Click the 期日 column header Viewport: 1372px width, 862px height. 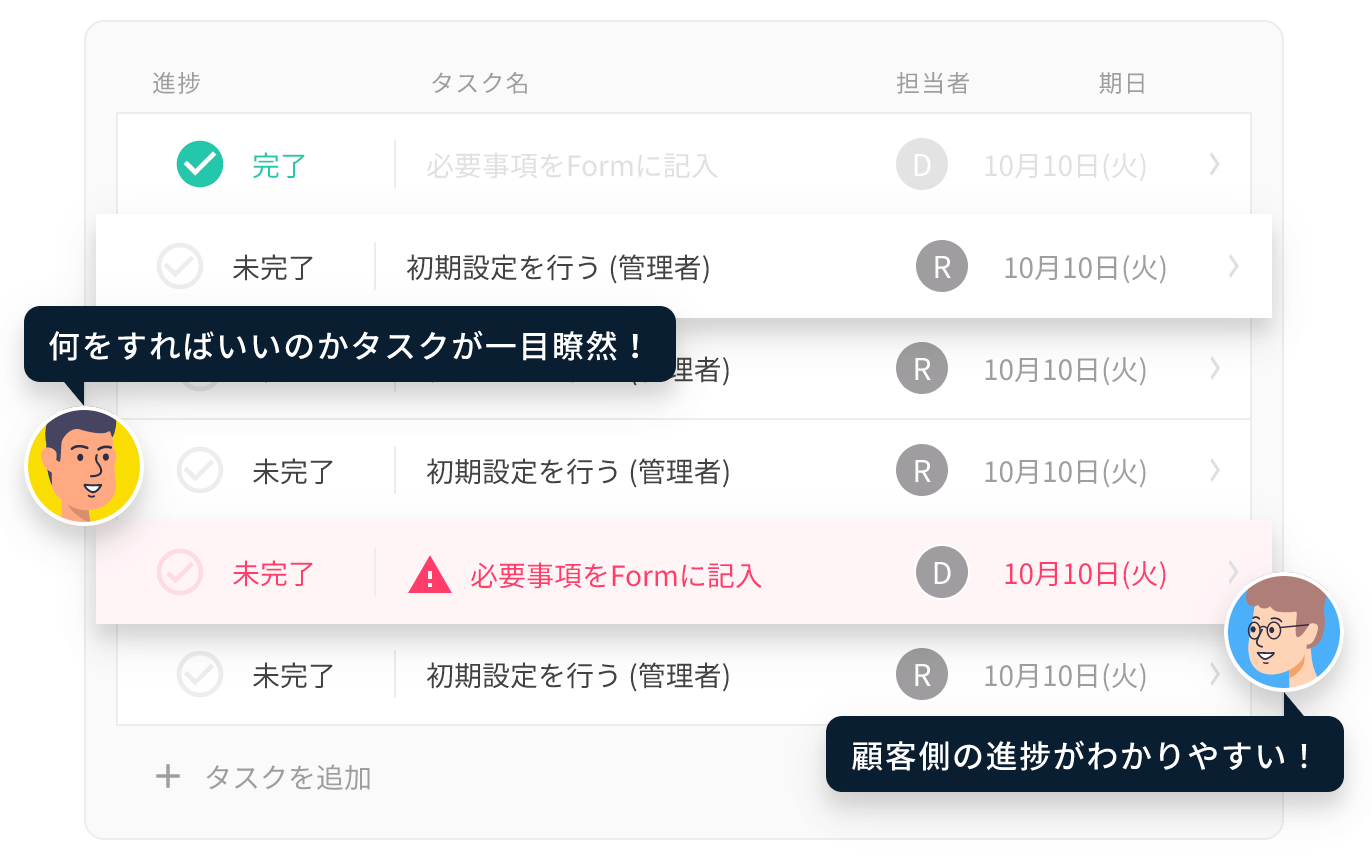(1122, 84)
